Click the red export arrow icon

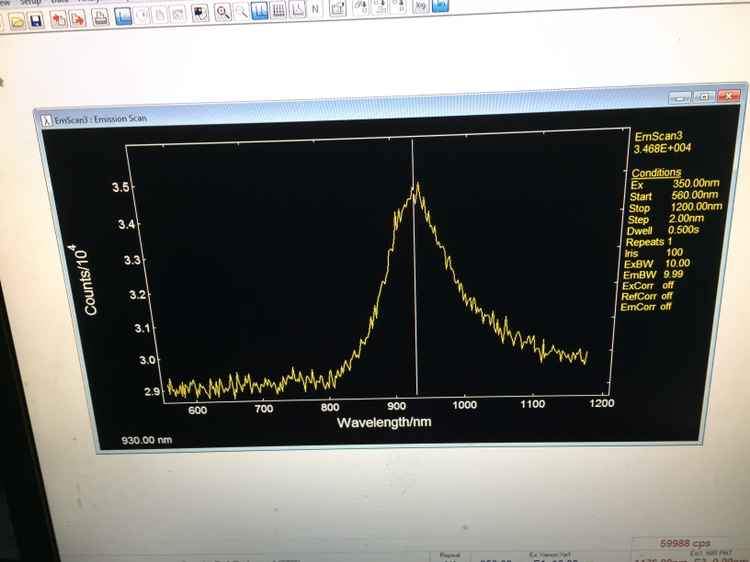[77, 19]
